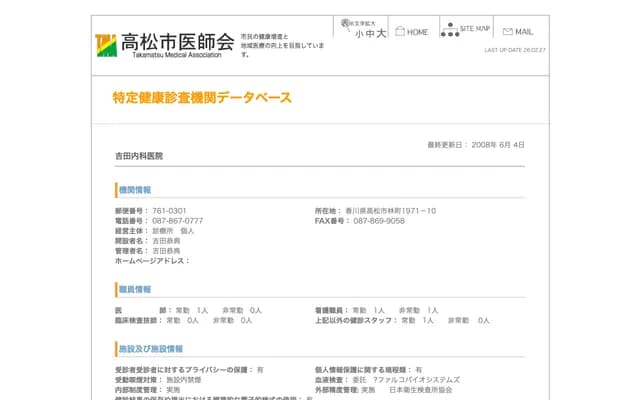Click the 高松市医師会 site title

tap(177, 41)
